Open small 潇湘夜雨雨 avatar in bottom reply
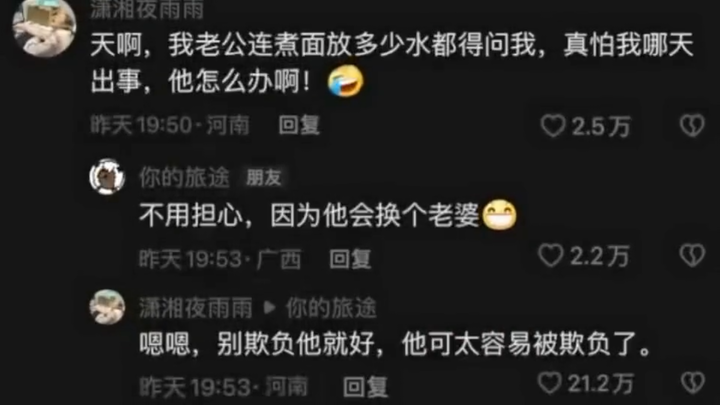This screenshot has height=405, width=720. 107,307
